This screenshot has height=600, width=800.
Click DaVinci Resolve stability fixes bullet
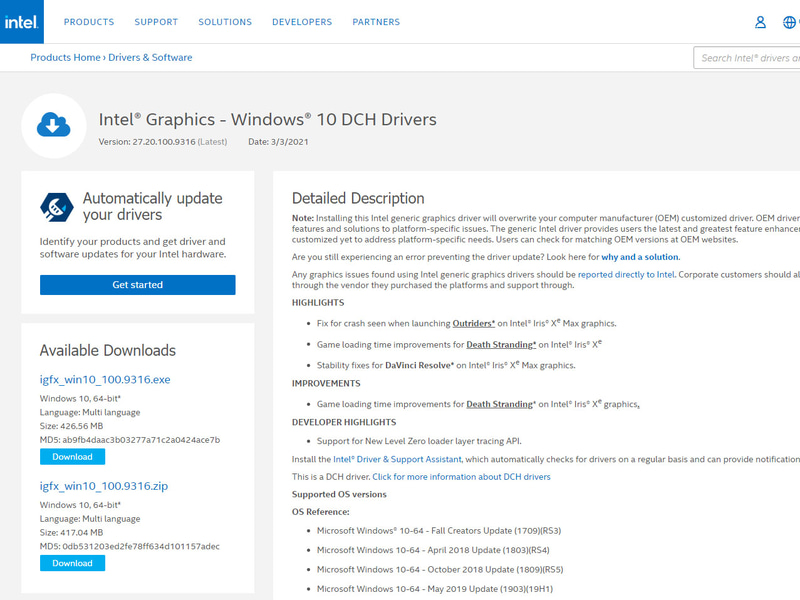tap(446, 365)
